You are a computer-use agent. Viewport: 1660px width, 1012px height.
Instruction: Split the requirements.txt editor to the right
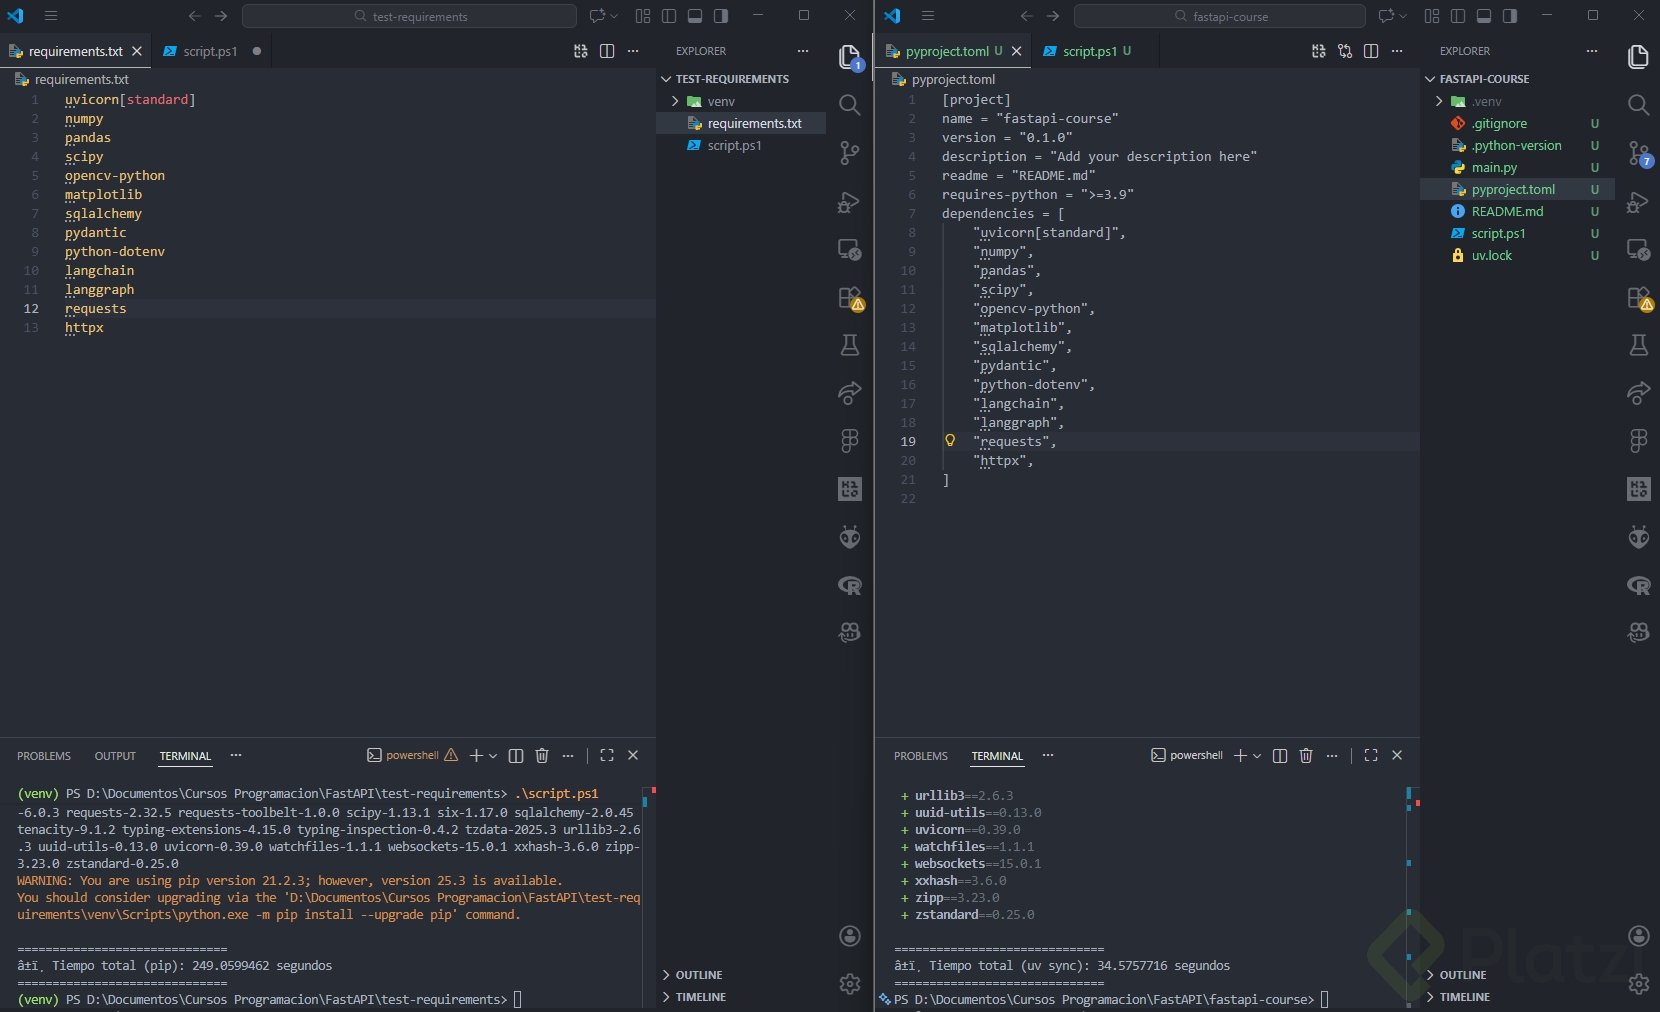coord(607,51)
